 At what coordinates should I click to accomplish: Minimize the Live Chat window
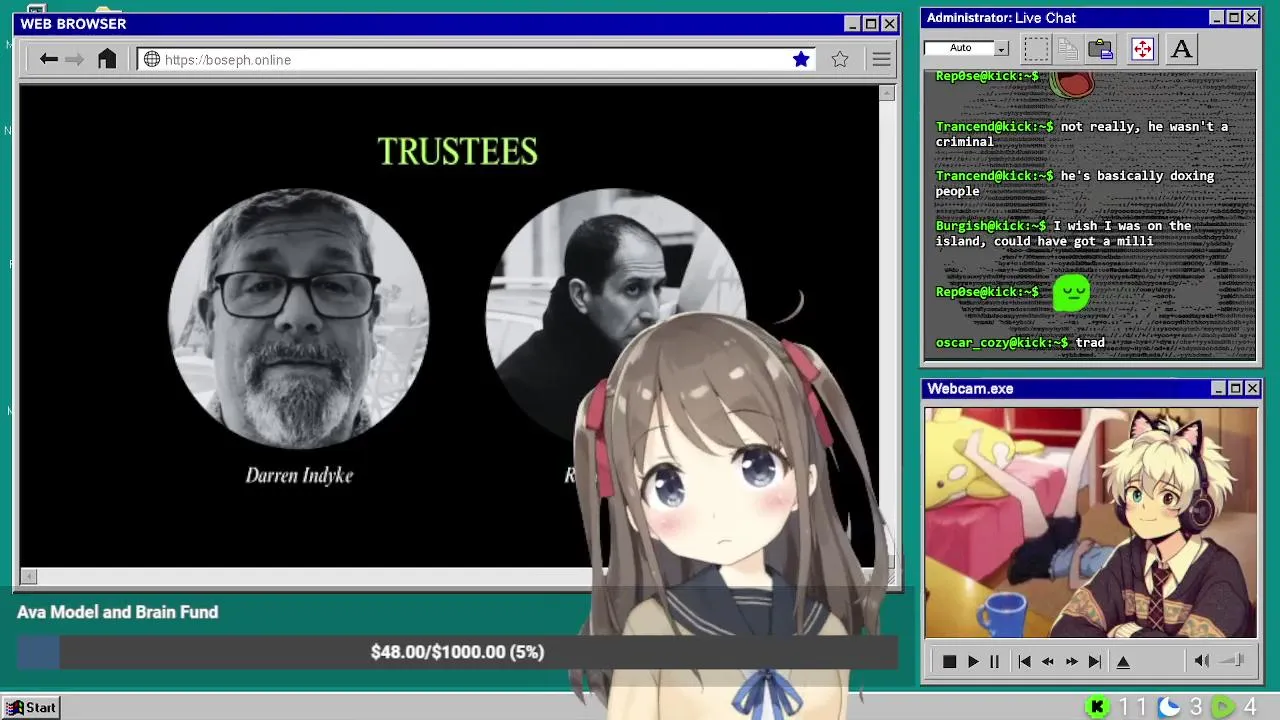click(1217, 18)
